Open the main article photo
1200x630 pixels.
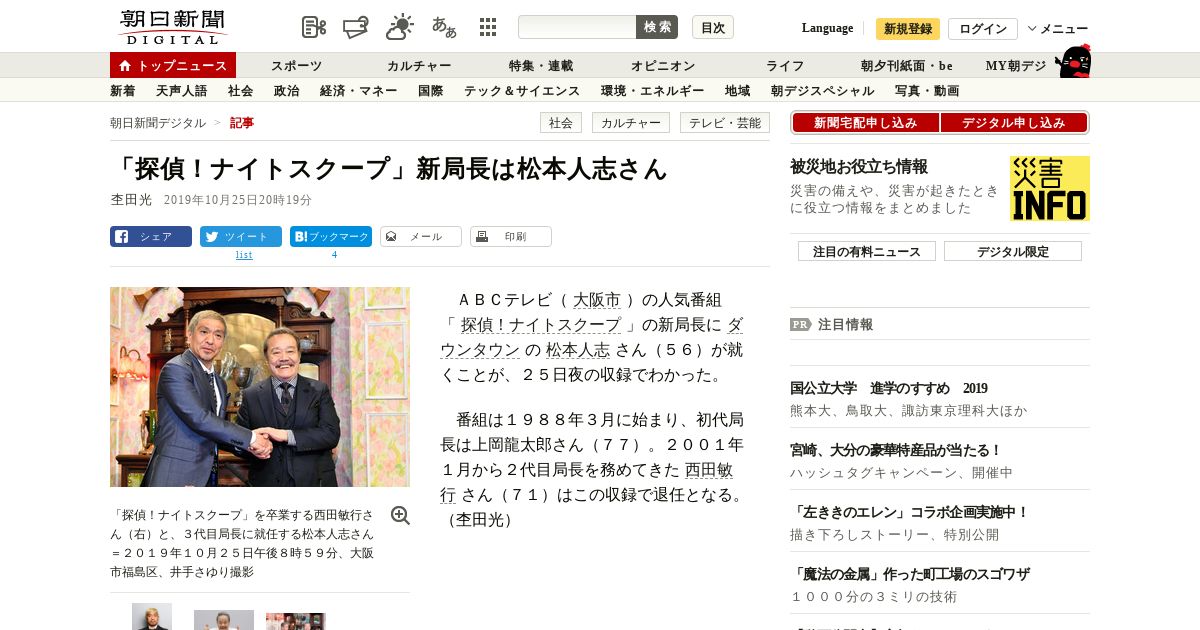point(260,387)
